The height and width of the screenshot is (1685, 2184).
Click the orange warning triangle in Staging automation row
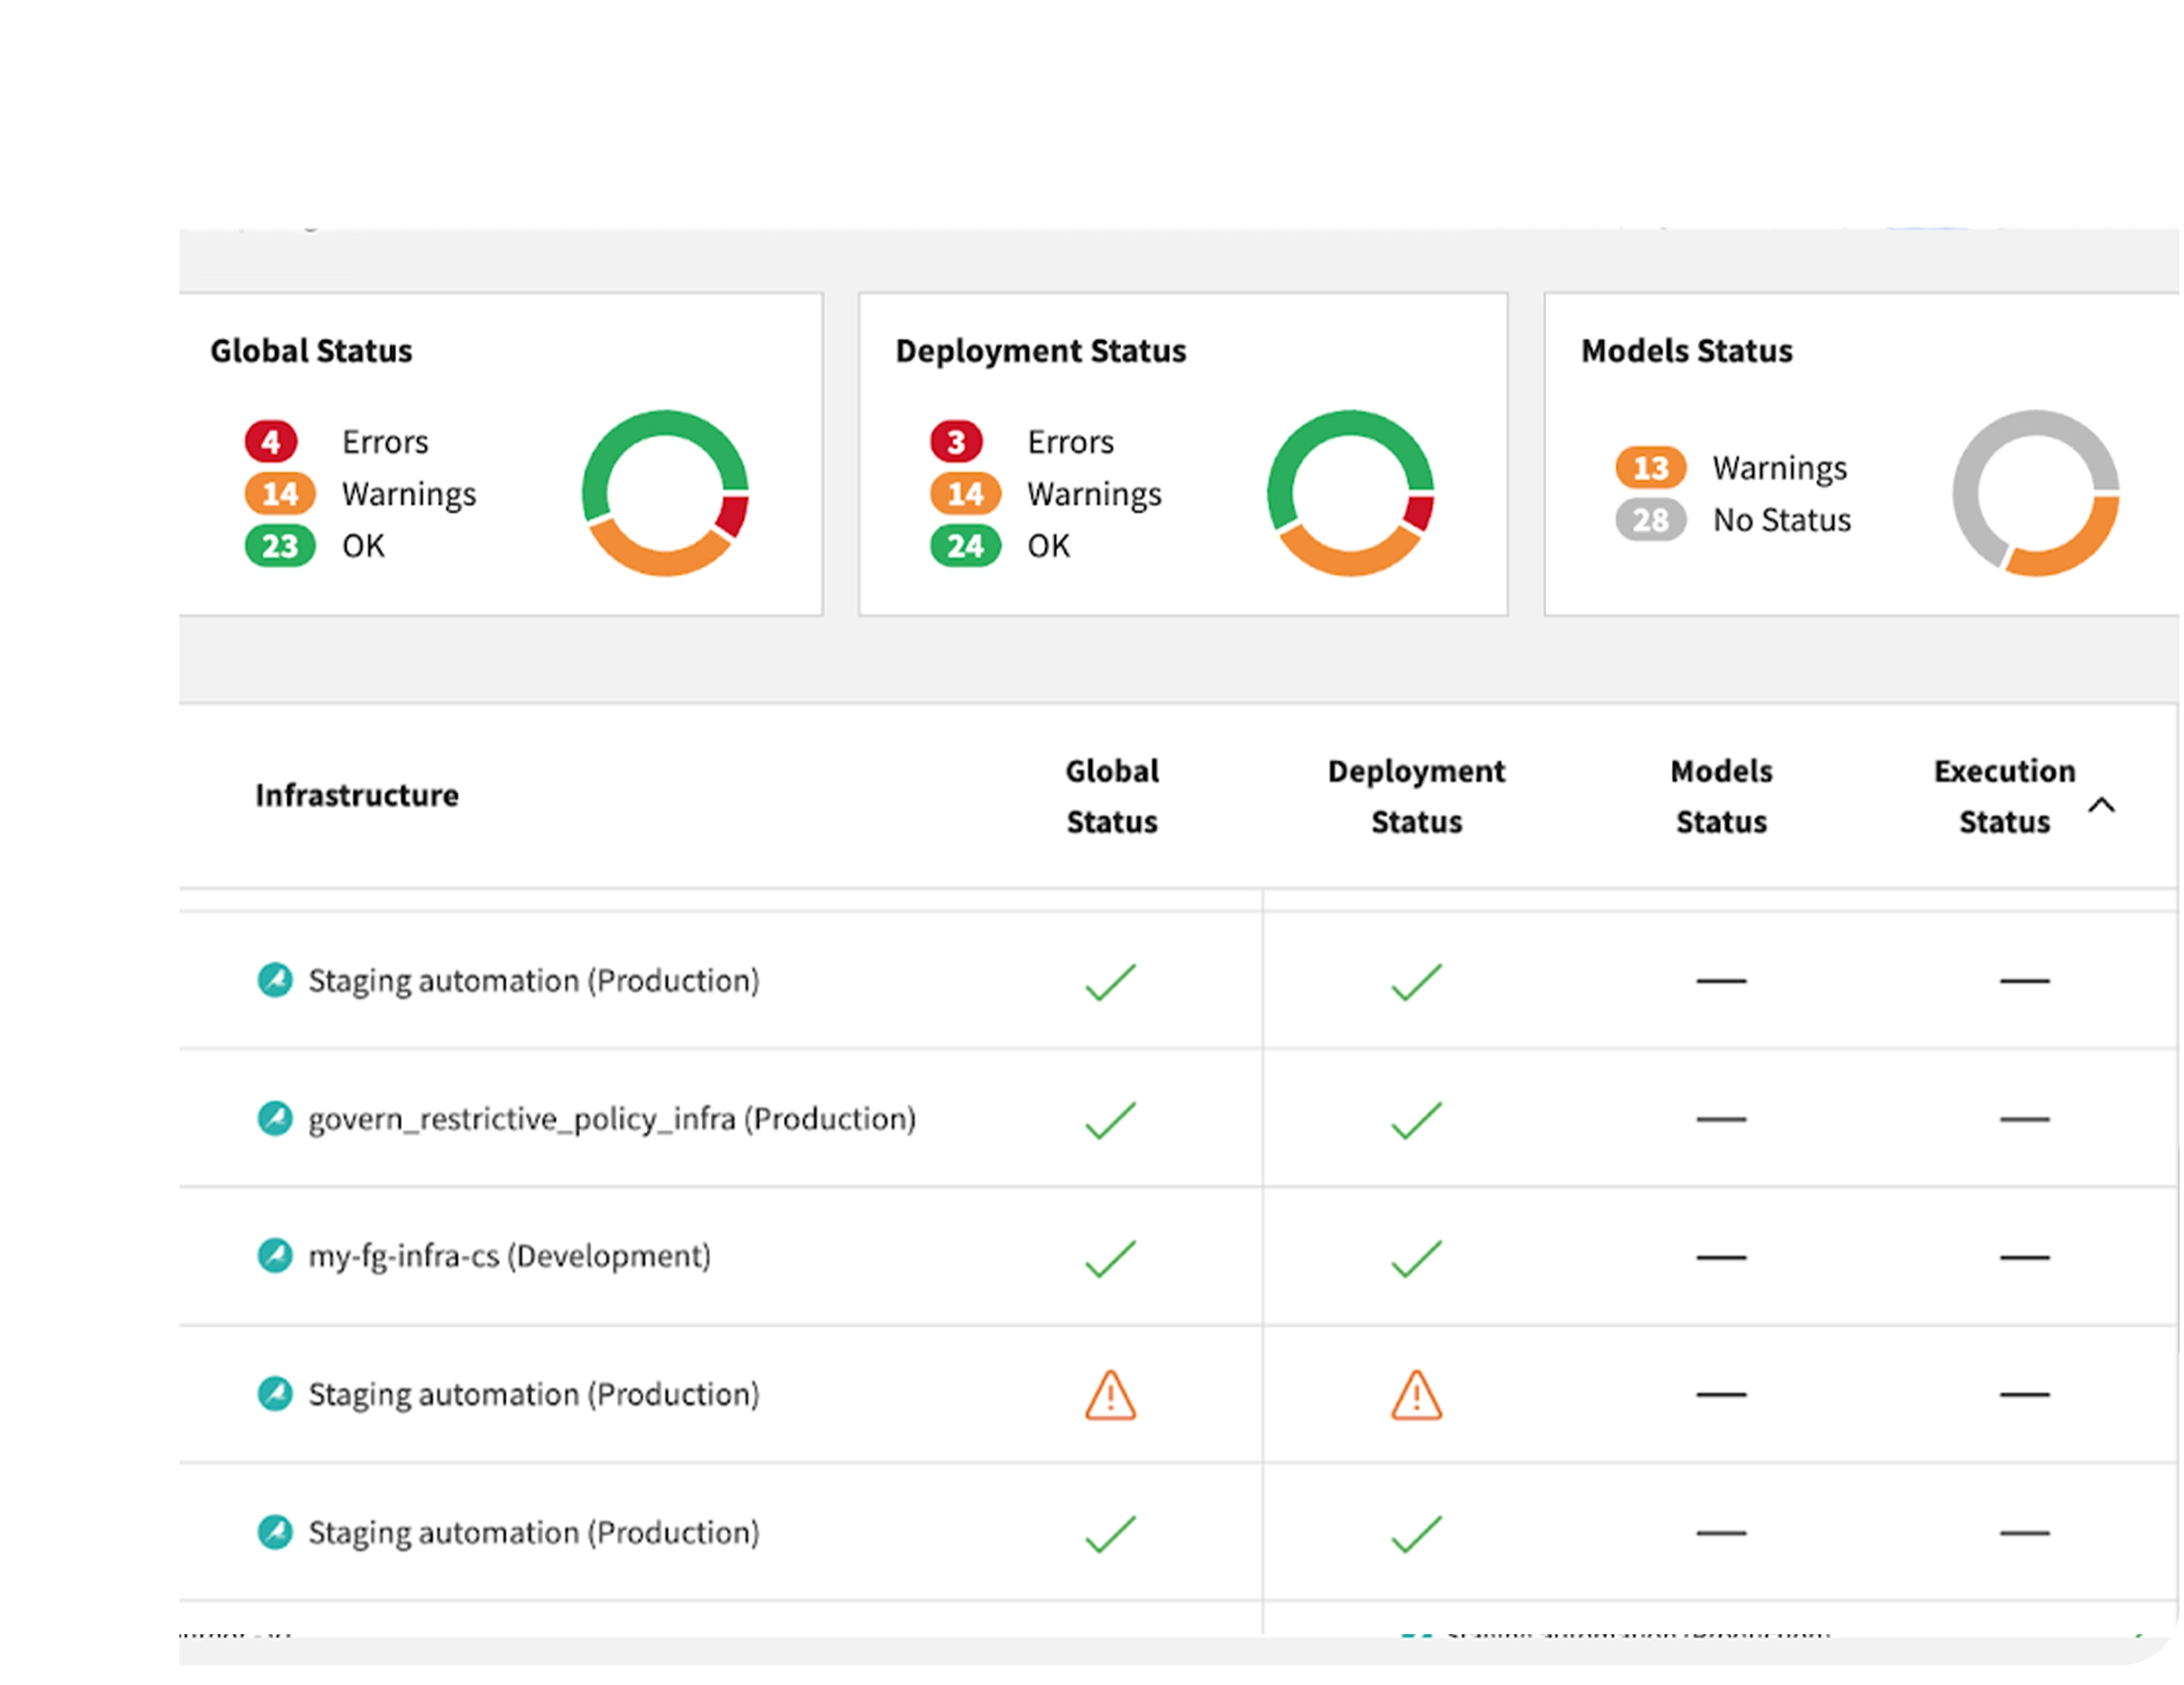1110,1395
